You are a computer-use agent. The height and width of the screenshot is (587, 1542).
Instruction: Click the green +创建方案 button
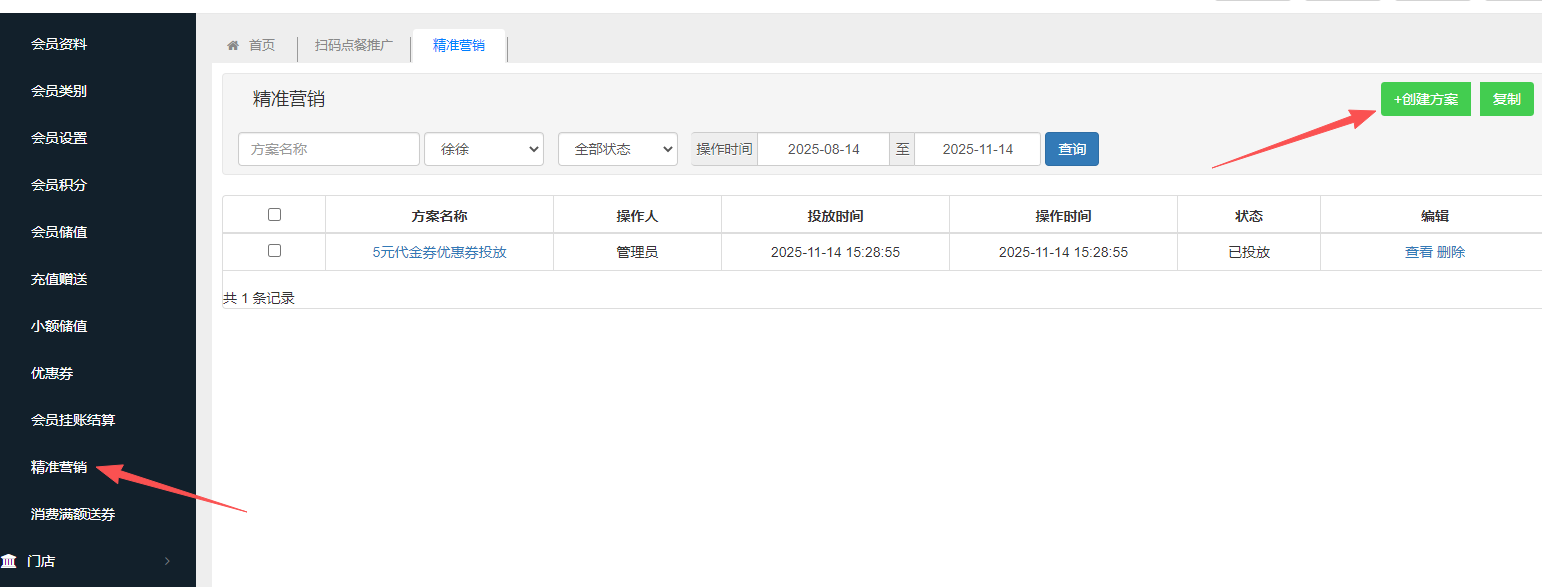pos(1425,99)
